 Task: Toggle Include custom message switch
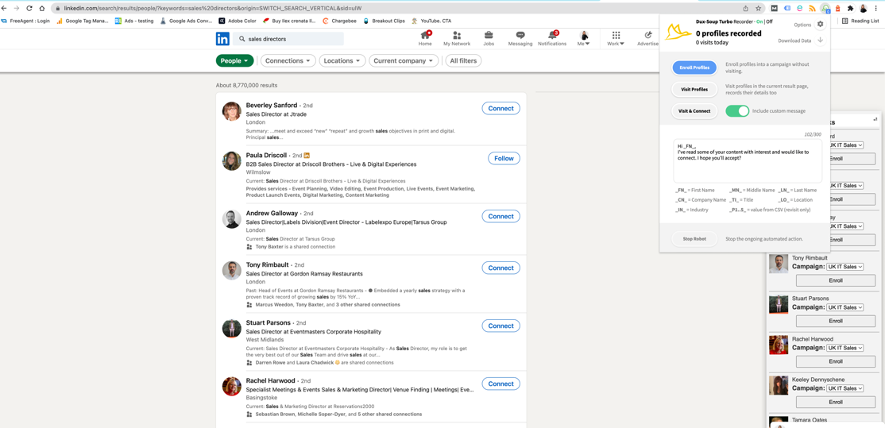coord(737,111)
